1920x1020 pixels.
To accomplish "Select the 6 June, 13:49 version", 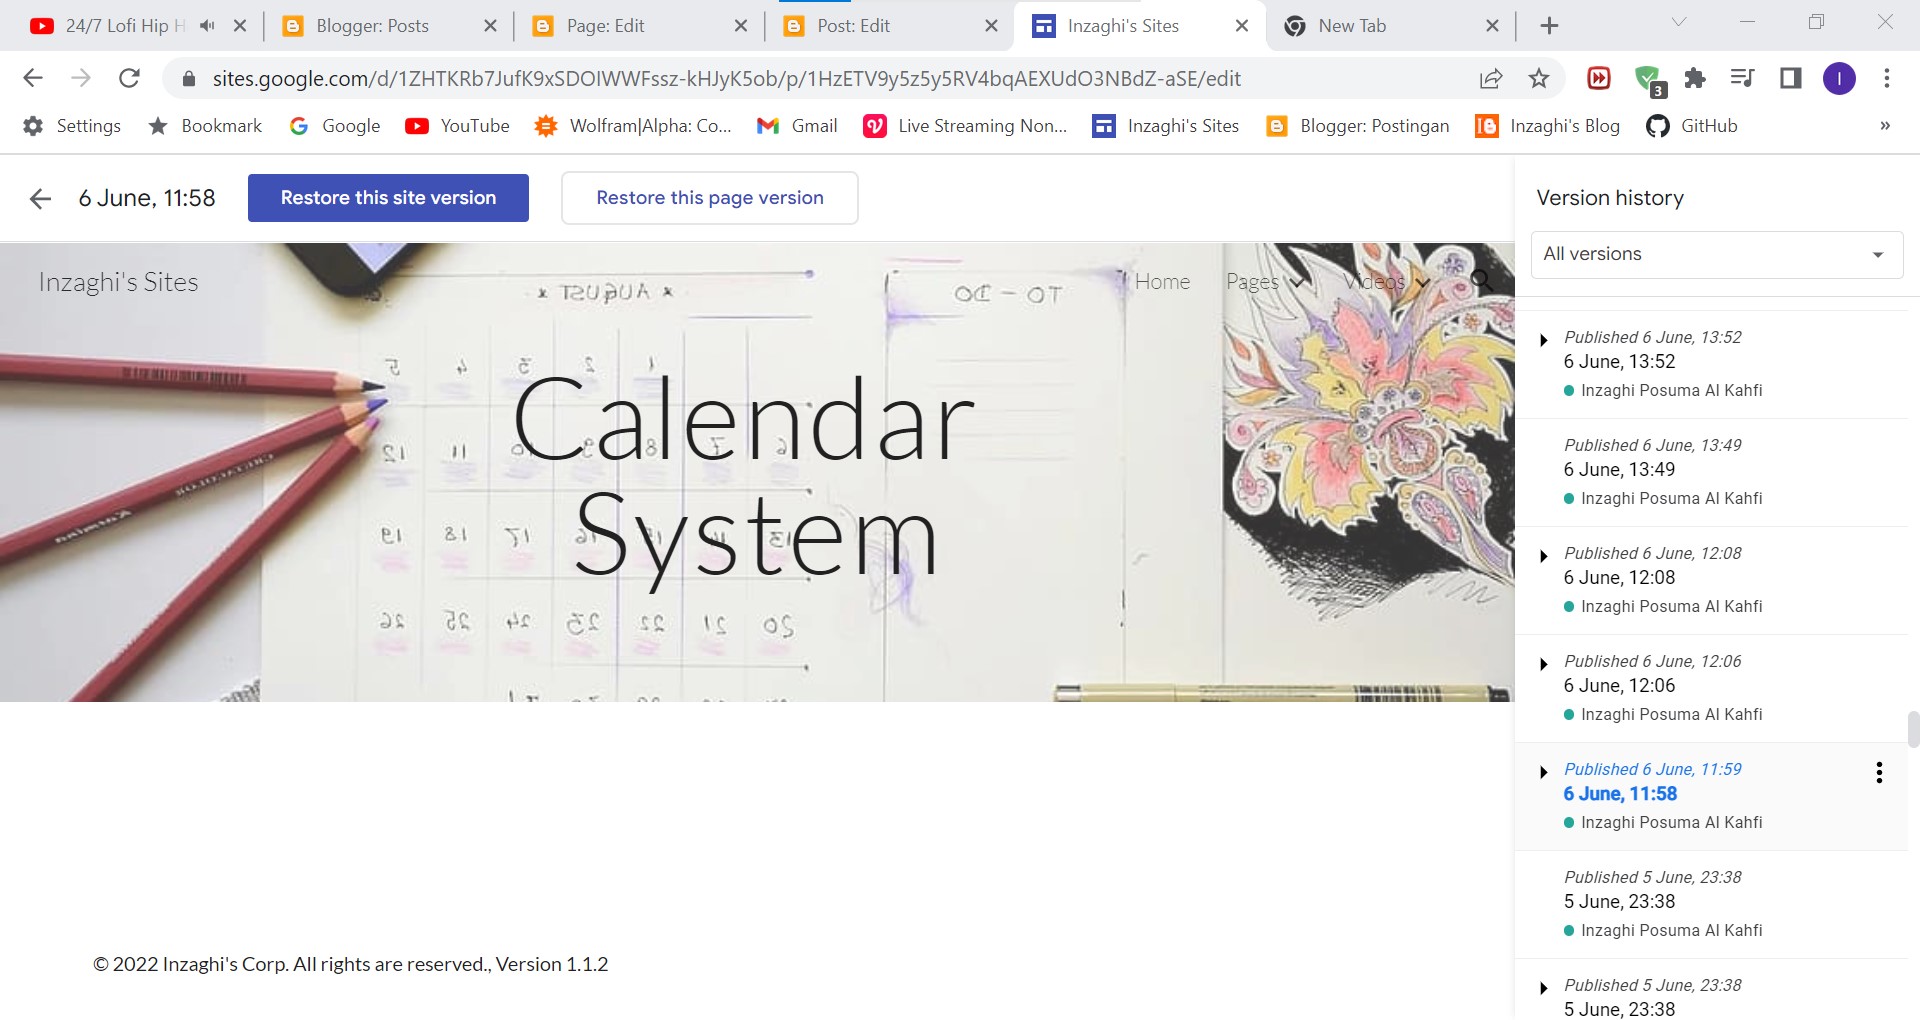I will [x=1712, y=472].
